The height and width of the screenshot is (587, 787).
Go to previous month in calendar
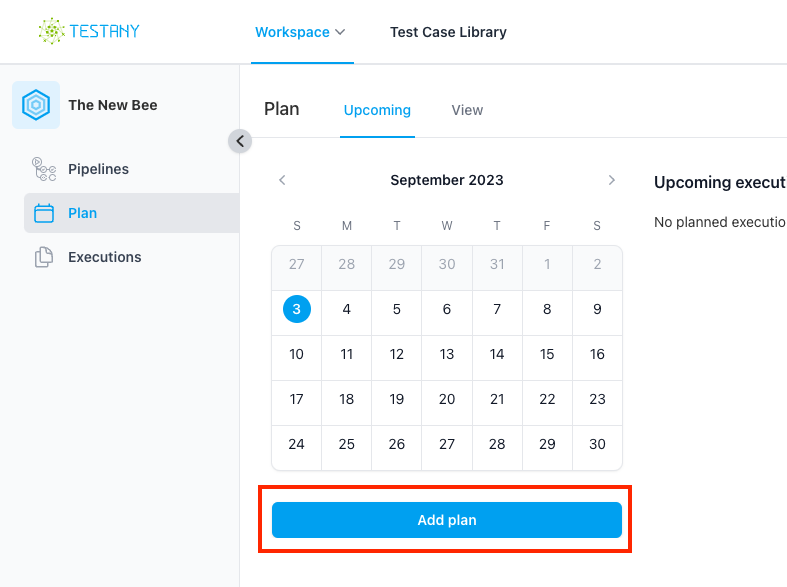(282, 180)
